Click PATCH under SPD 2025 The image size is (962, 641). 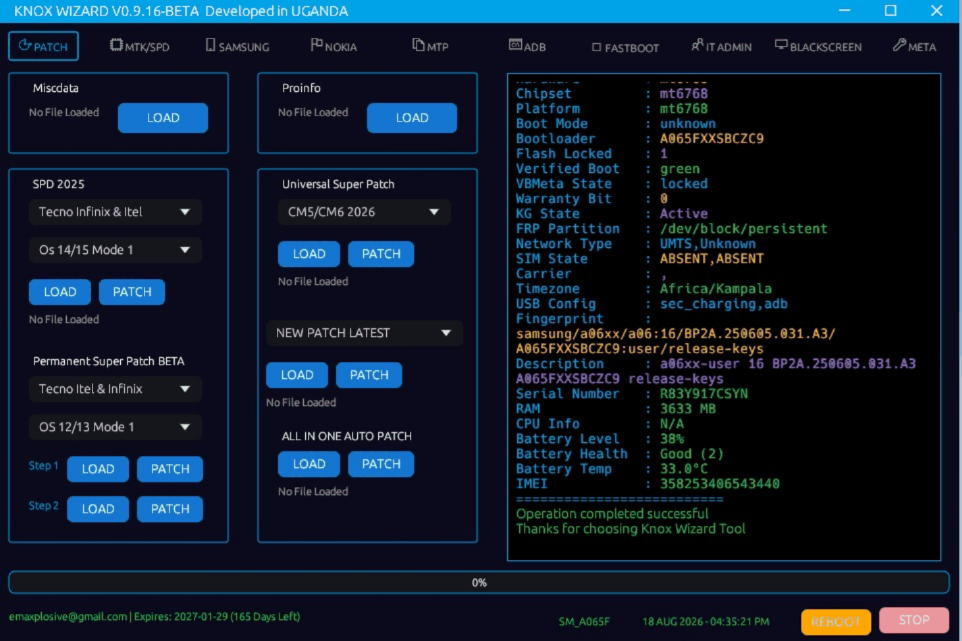point(132,292)
